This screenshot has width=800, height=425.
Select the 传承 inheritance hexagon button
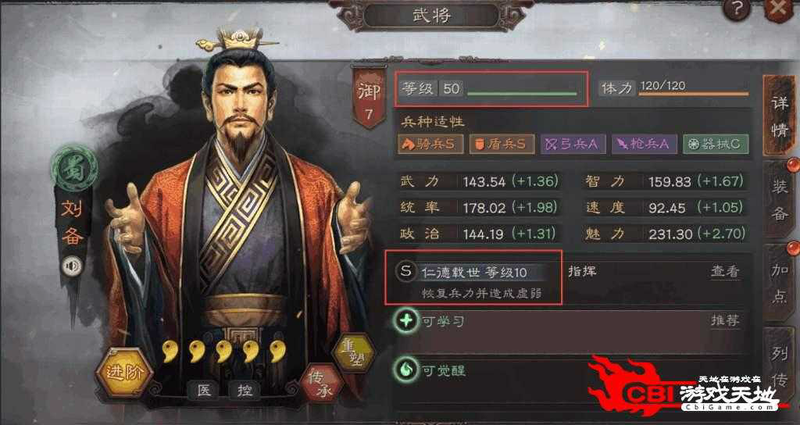tap(321, 383)
